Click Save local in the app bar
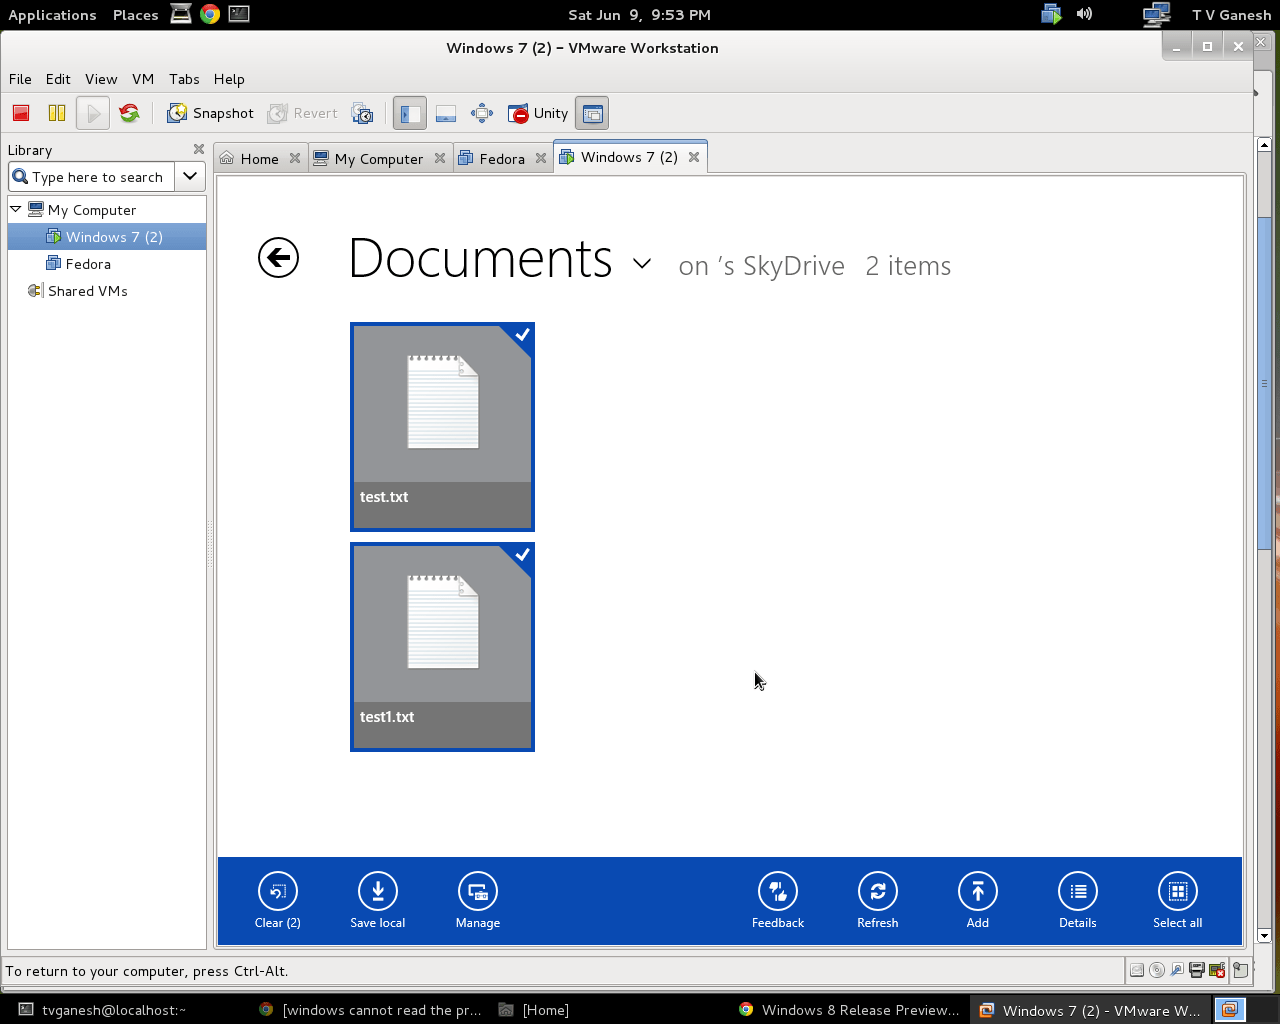 click(x=378, y=901)
